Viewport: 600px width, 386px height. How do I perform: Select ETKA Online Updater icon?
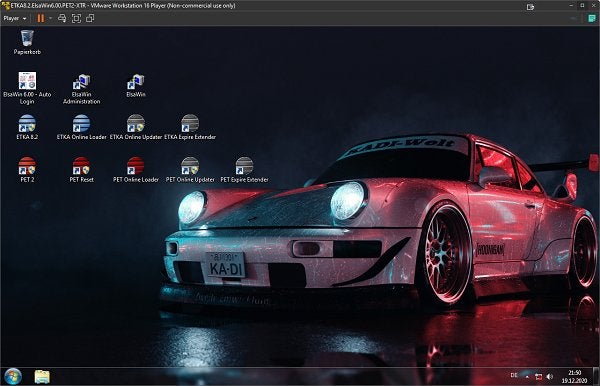tap(136, 127)
